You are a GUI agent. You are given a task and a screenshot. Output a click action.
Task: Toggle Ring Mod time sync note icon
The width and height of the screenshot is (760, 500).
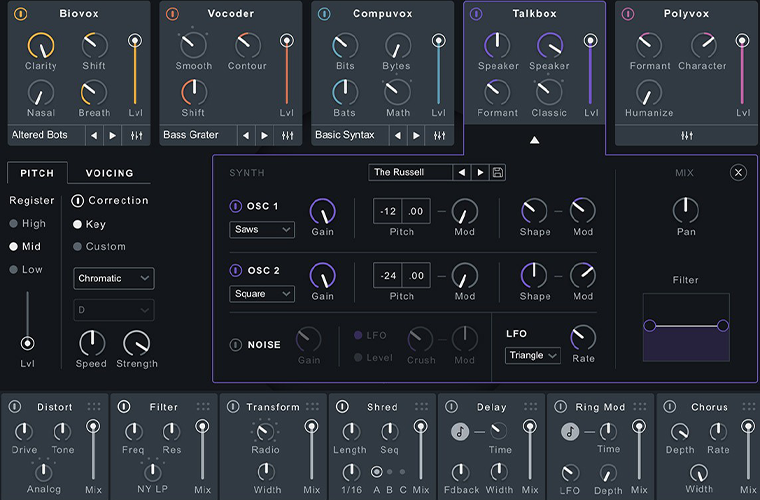[x=570, y=431]
